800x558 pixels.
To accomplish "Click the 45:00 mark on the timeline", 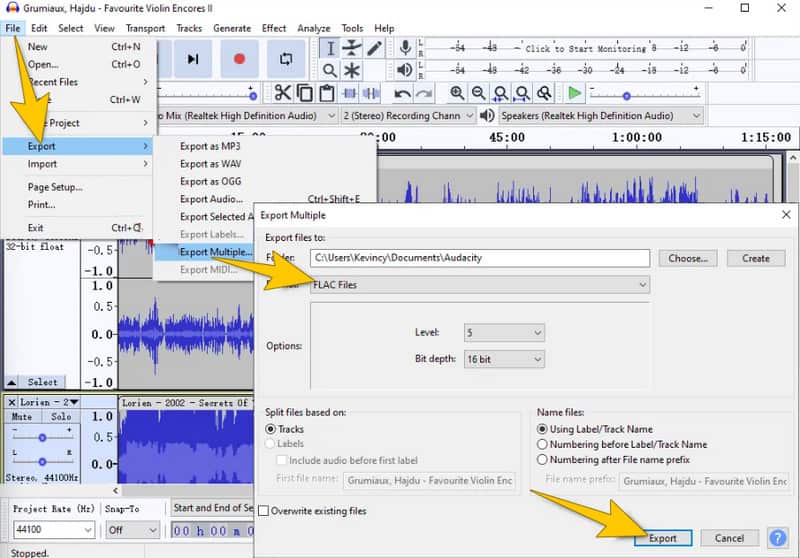I will 507,138.
